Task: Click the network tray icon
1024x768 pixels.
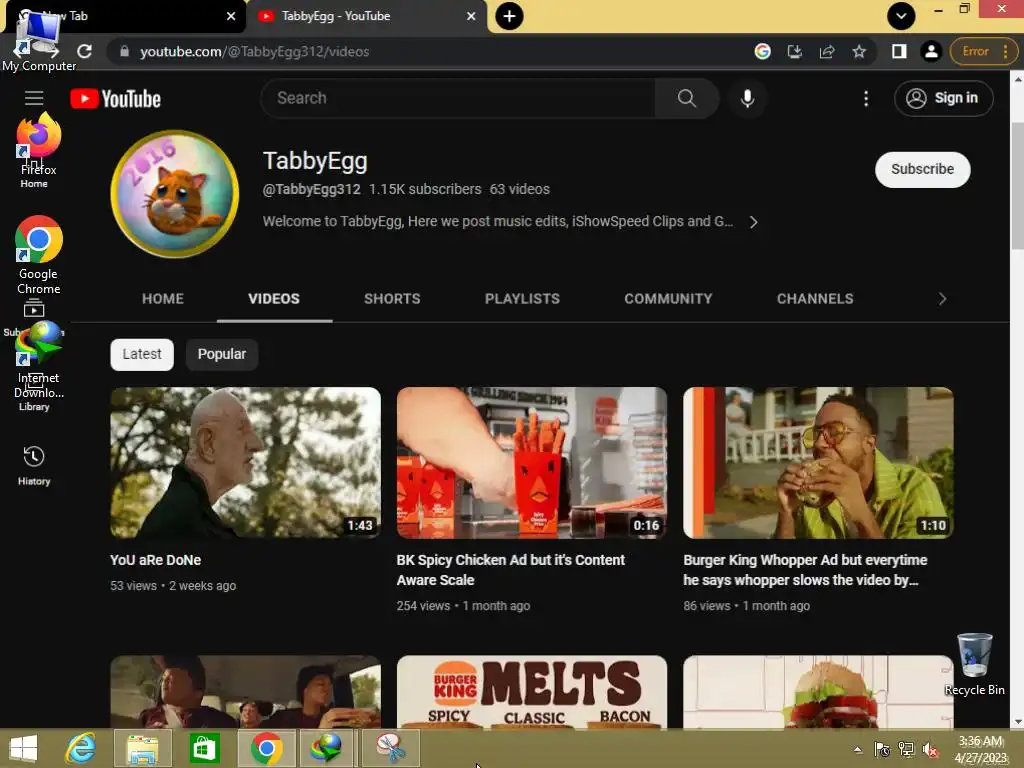Action: click(x=906, y=750)
